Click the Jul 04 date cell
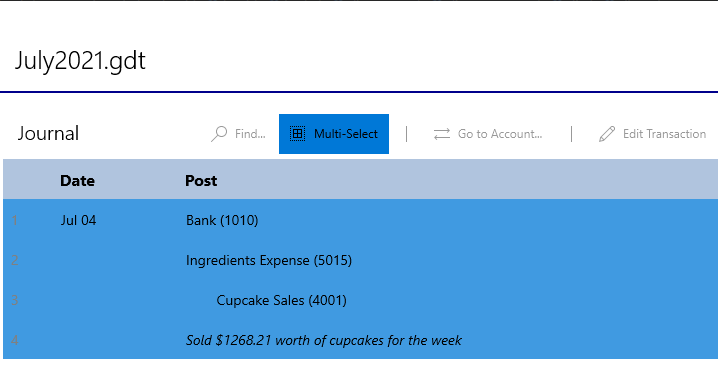This screenshot has width=718, height=366. 78,220
